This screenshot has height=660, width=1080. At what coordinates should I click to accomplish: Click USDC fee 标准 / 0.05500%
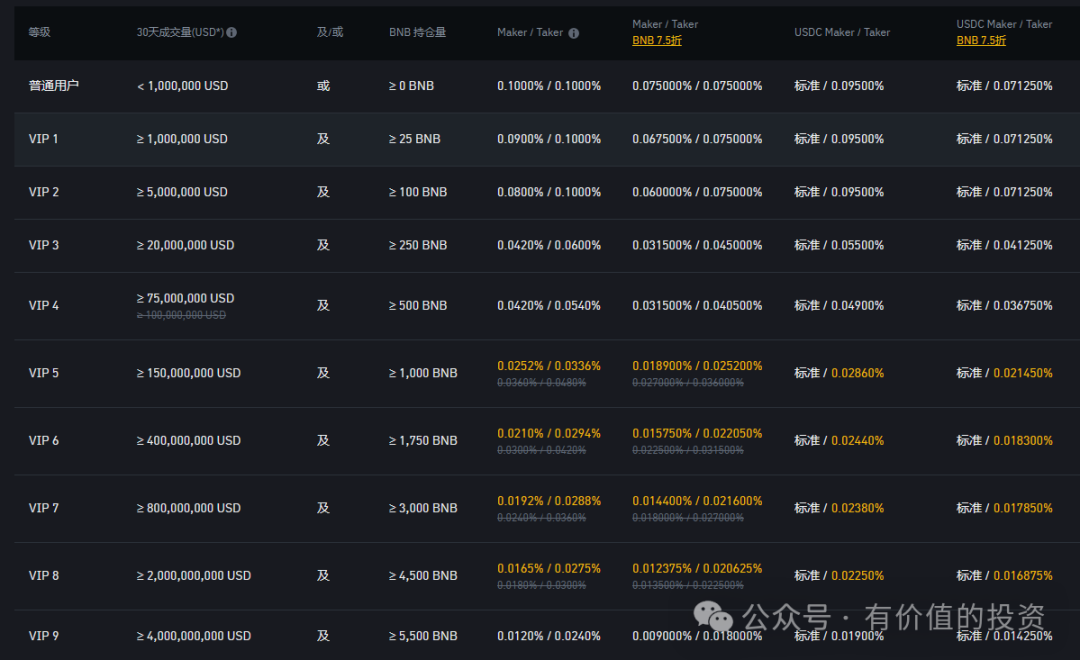(839, 245)
